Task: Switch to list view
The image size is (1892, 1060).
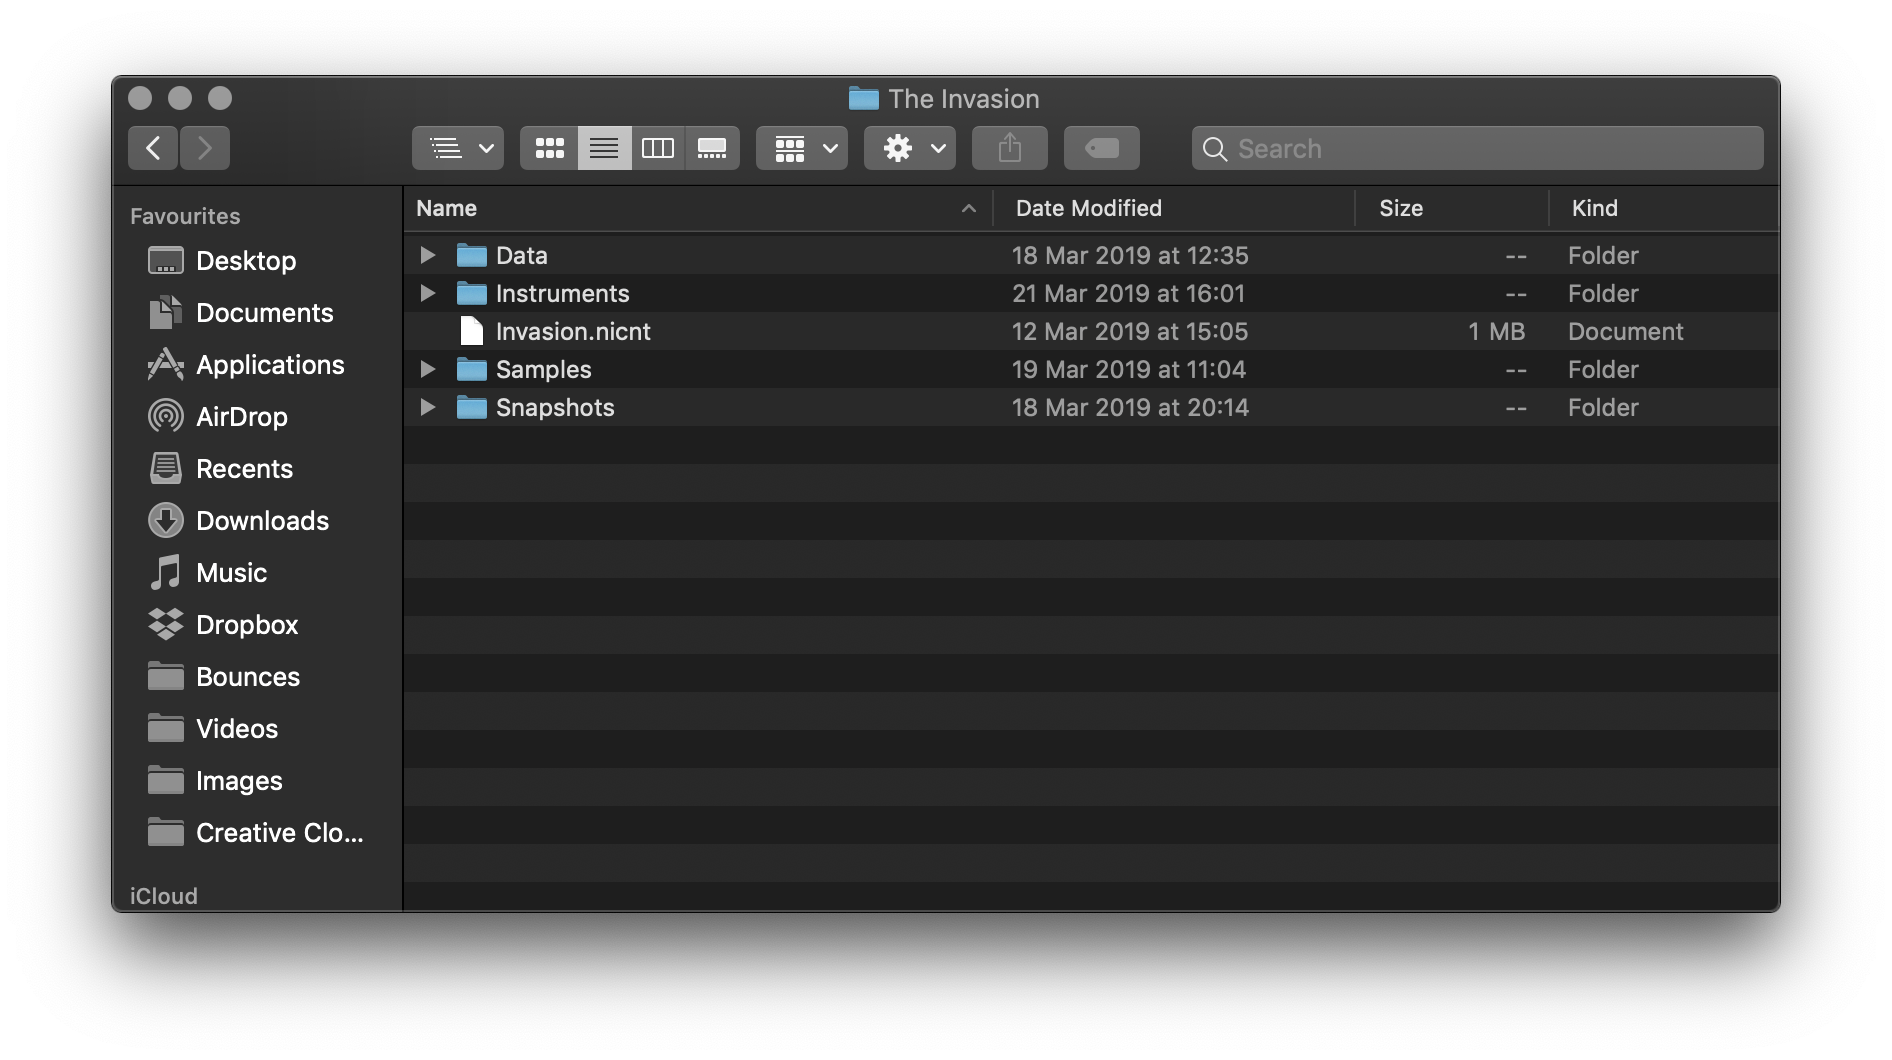Action: coord(604,148)
